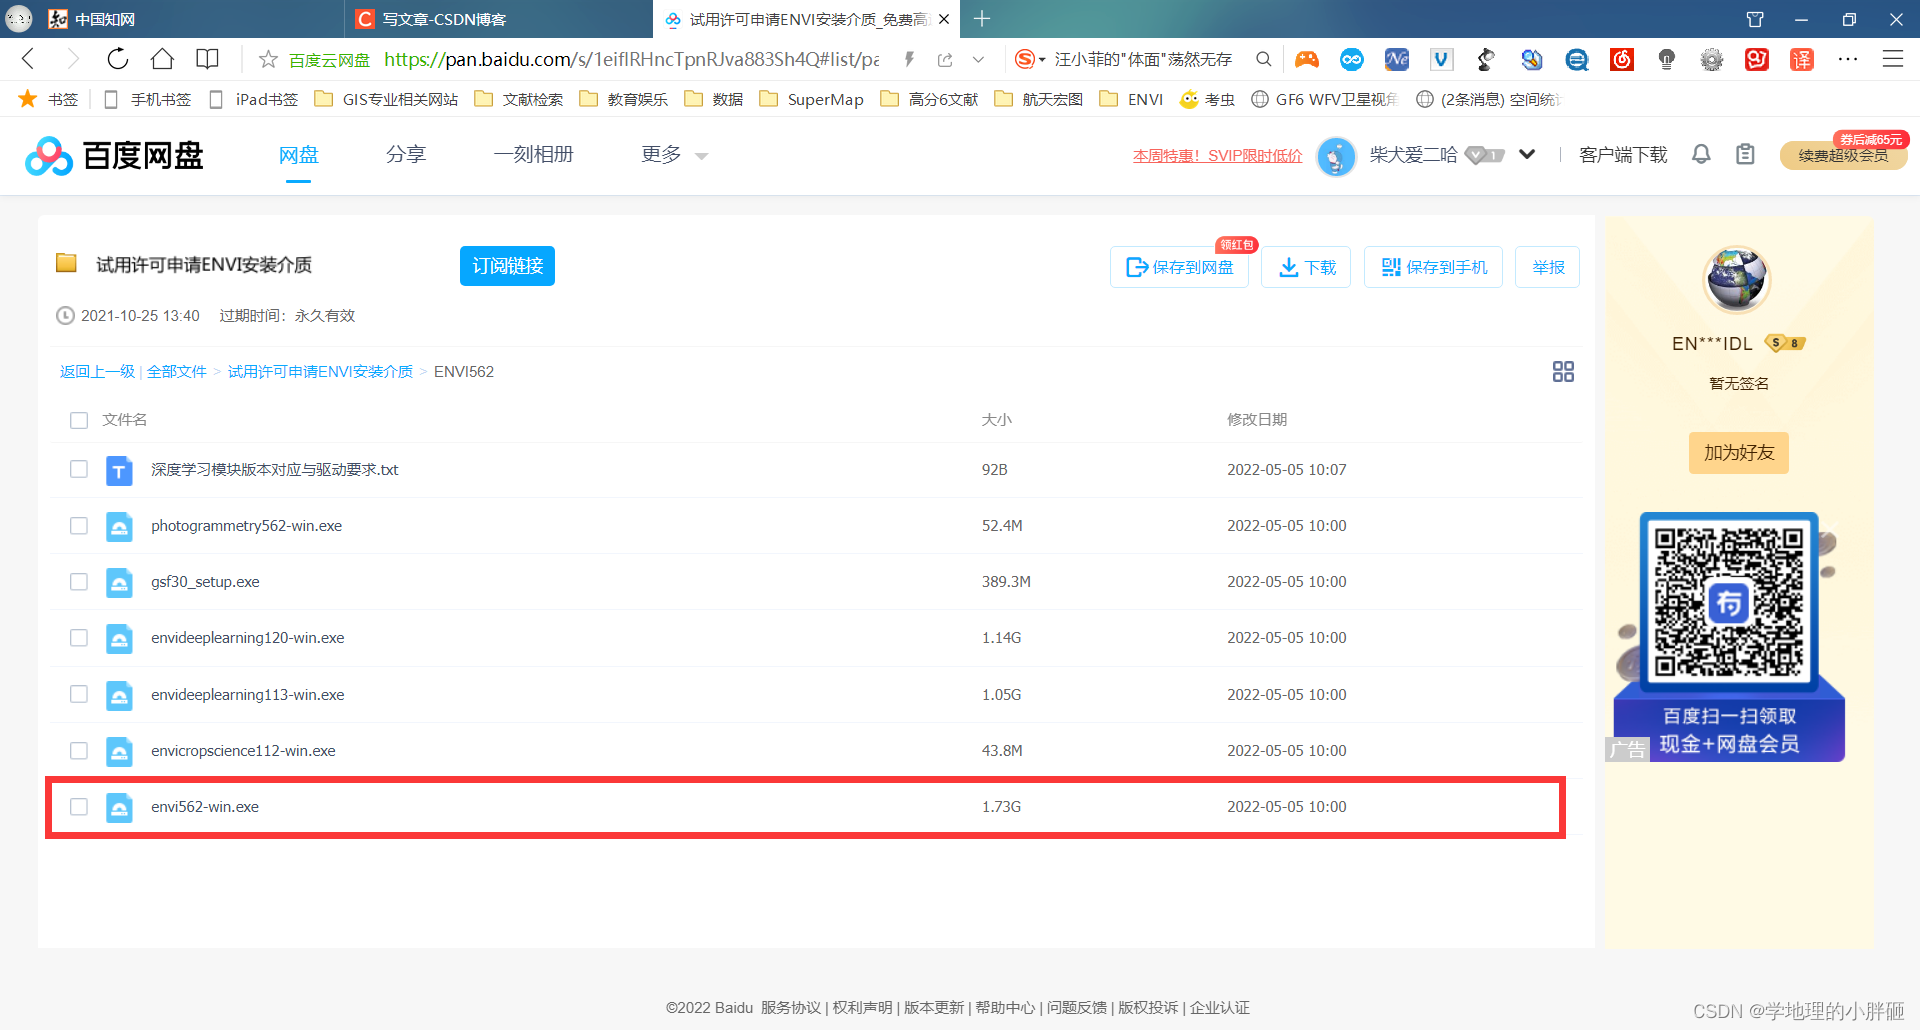Switch to the 分享 tab
This screenshot has height=1030, width=1920.
pos(406,155)
